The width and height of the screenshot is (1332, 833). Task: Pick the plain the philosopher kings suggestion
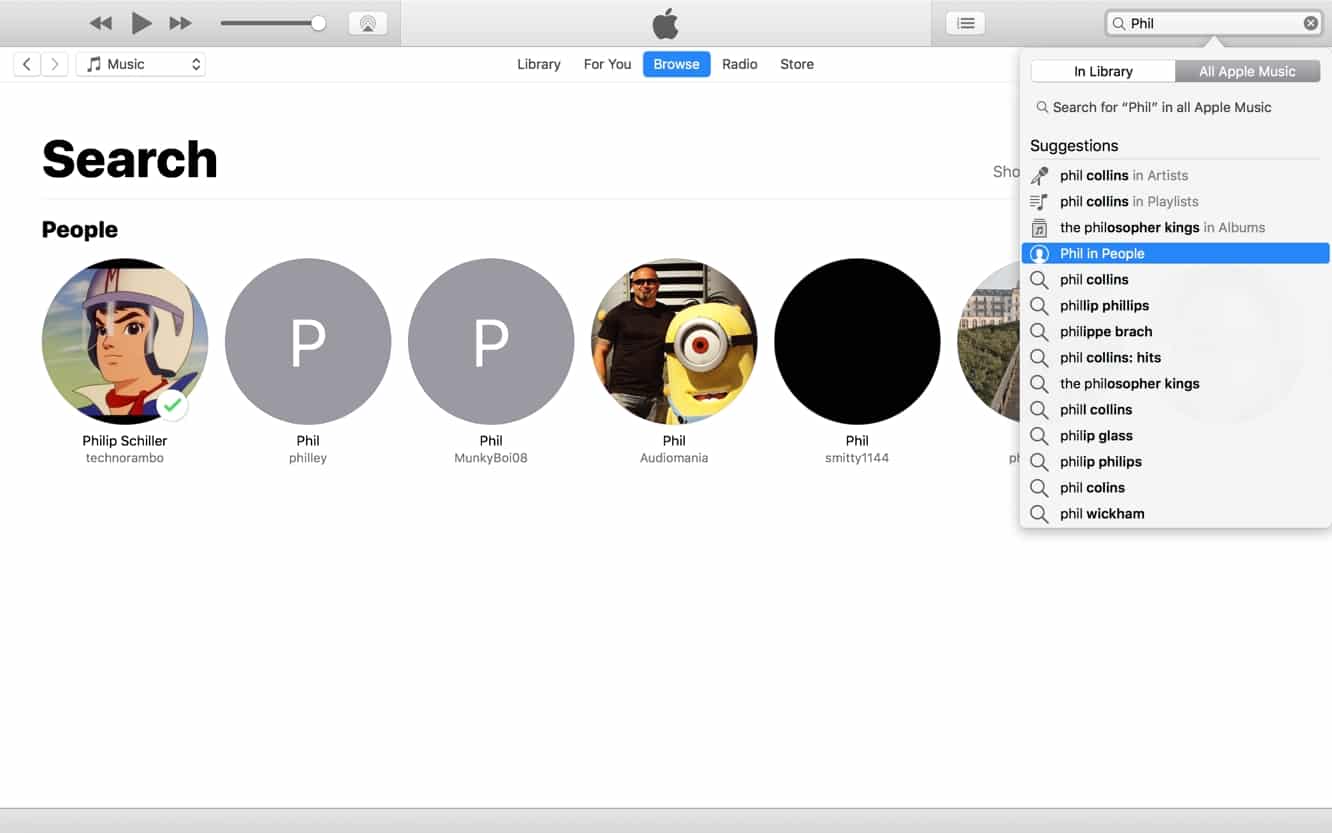coord(1175,383)
